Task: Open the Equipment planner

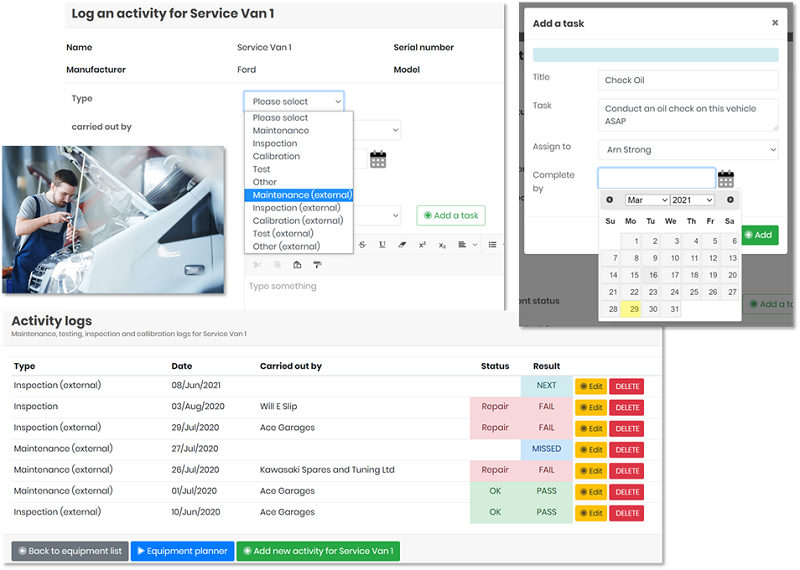Action: (182, 551)
